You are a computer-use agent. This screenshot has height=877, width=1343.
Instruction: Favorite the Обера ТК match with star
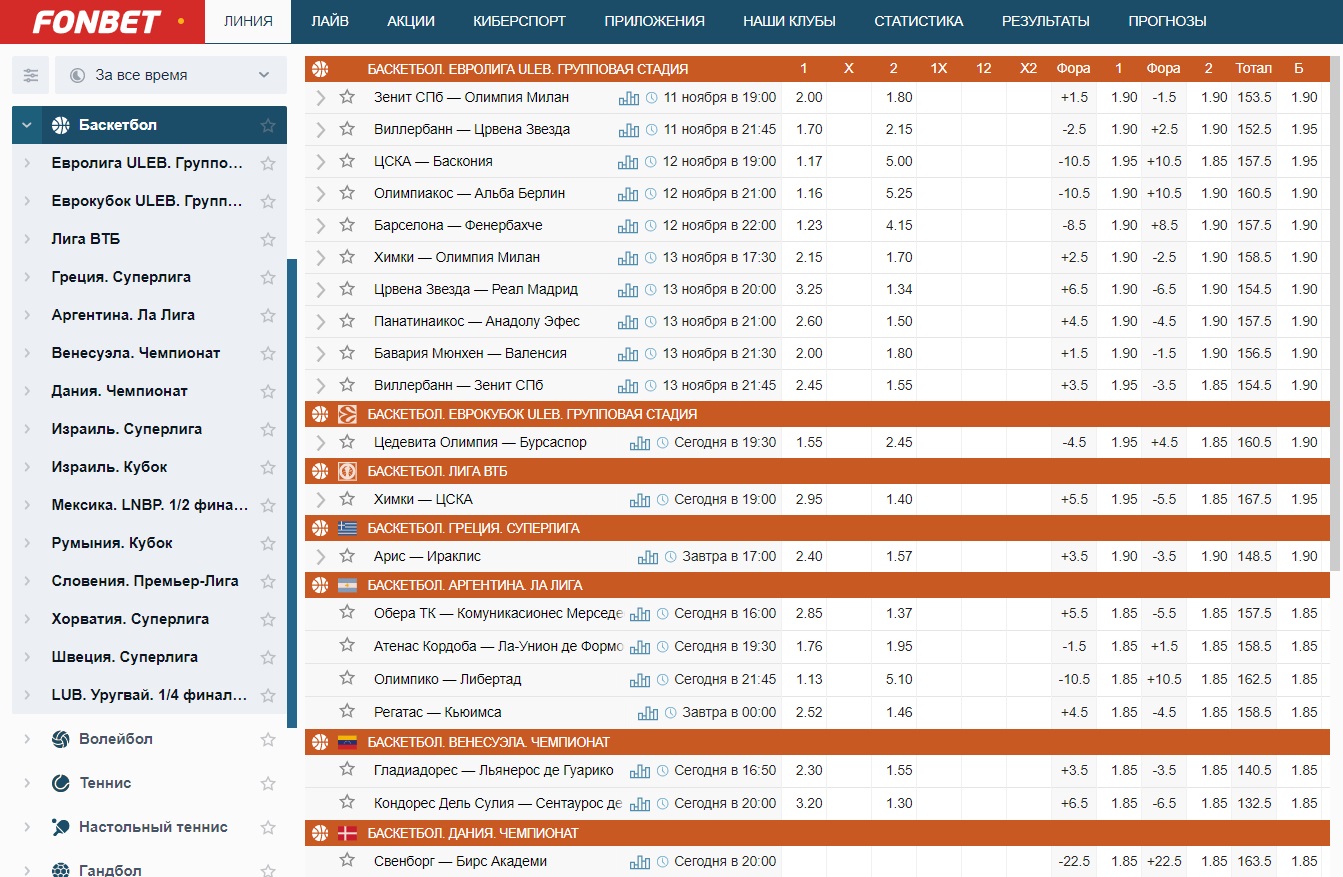click(347, 612)
